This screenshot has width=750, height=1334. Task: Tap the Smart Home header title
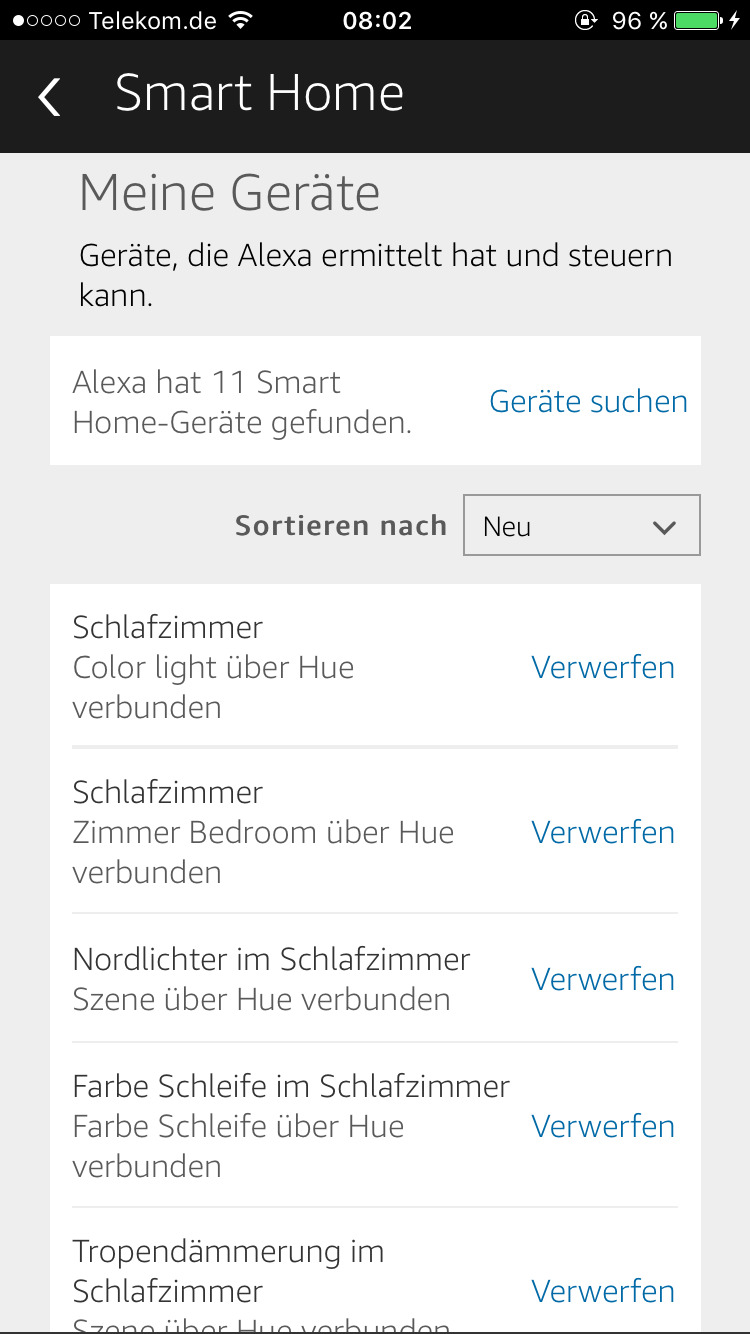click(x=259, y=93)
